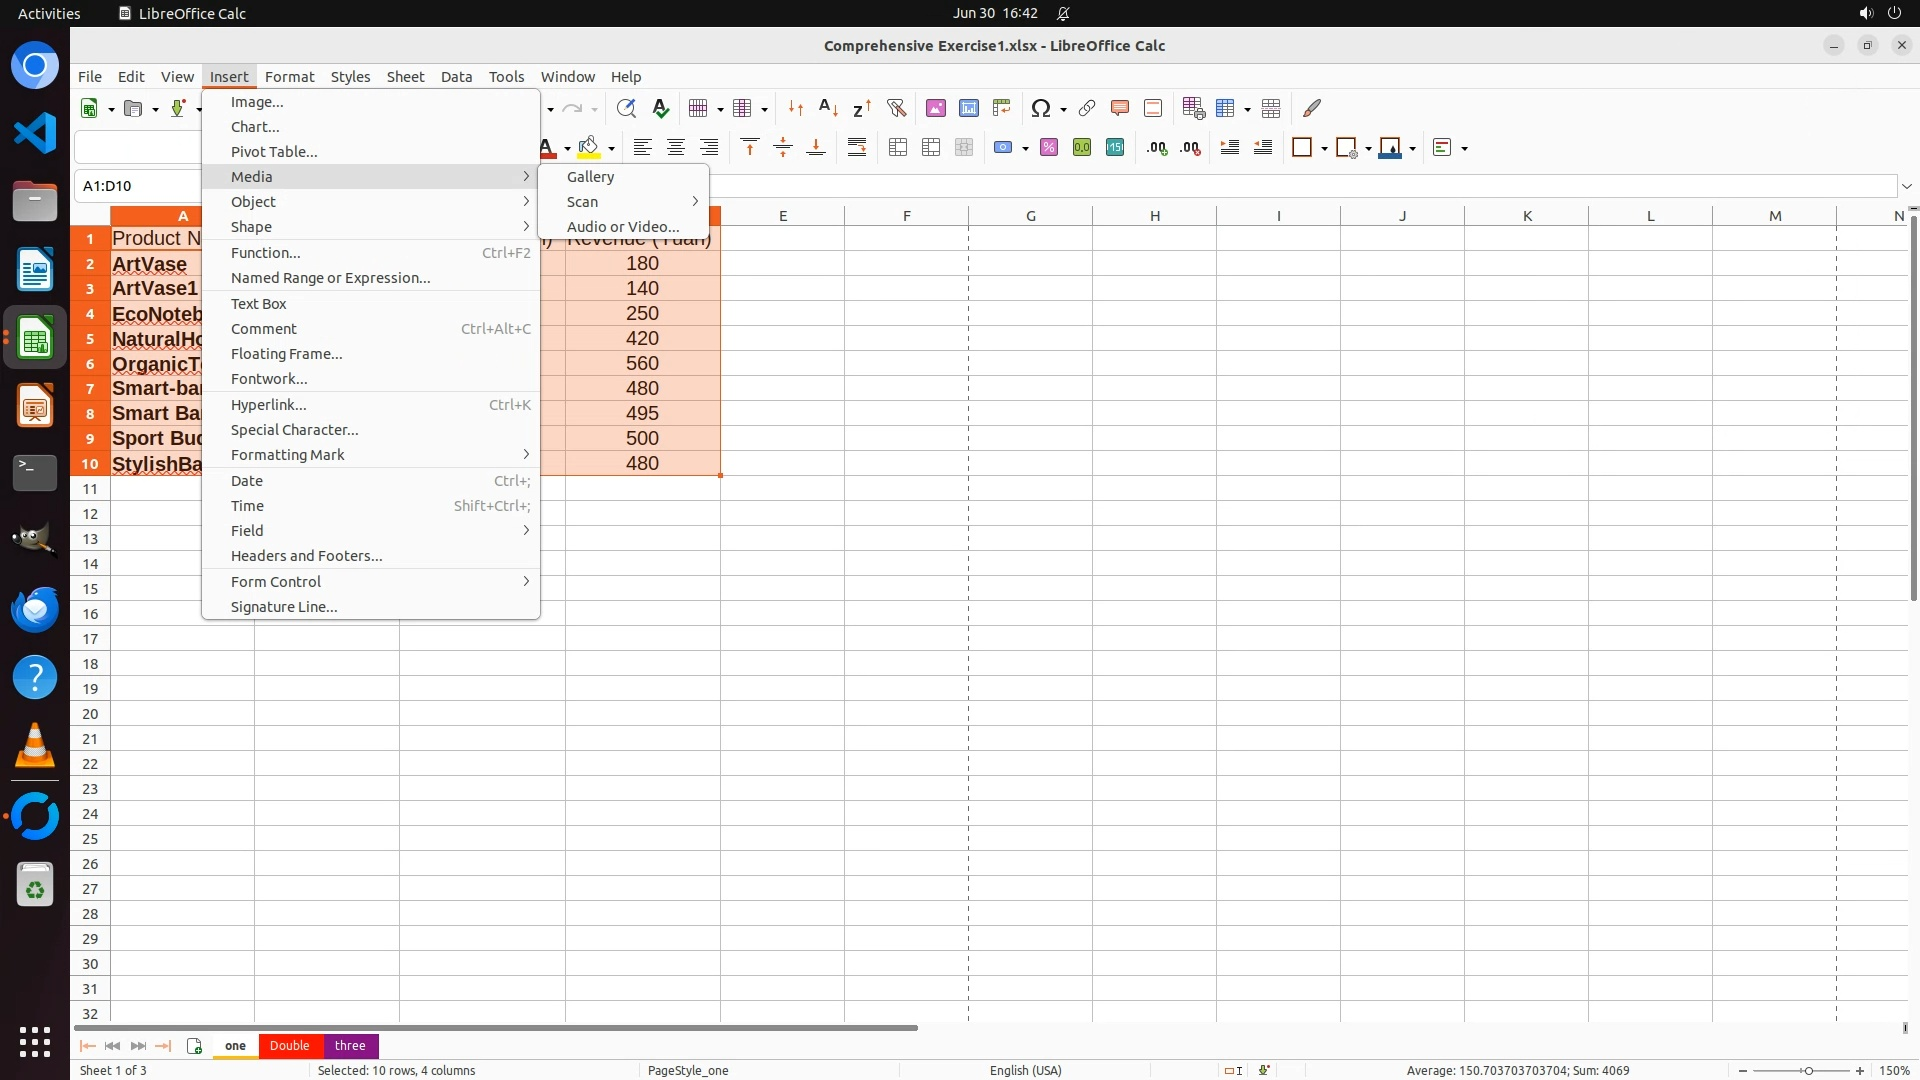Click the yellow Background Color swatch
The width and height of the screenshot is (1920, 1080).
point(589,148)
